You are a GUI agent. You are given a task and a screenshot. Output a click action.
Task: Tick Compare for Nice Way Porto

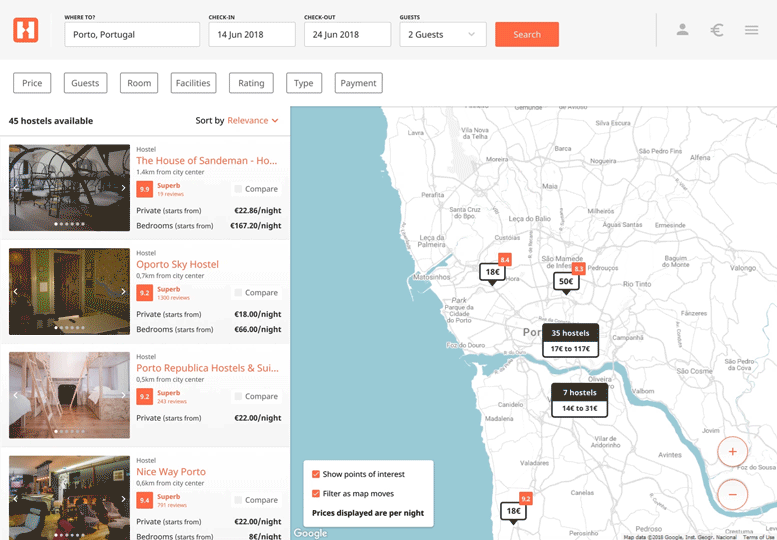coord(238,500)
